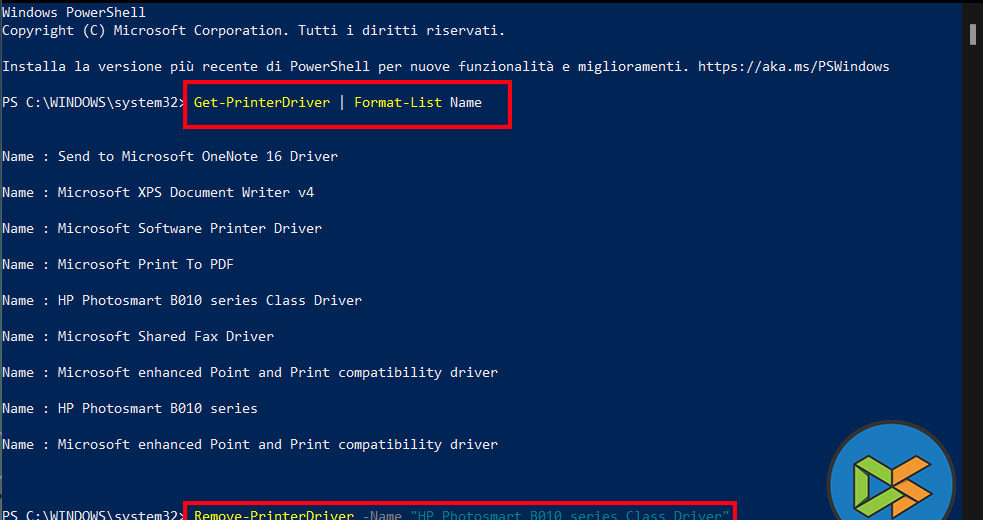Select the HP Photosmart B010 series entry without Class Driver
This screenshot has height=520, width=983.
tap(157, 408)
